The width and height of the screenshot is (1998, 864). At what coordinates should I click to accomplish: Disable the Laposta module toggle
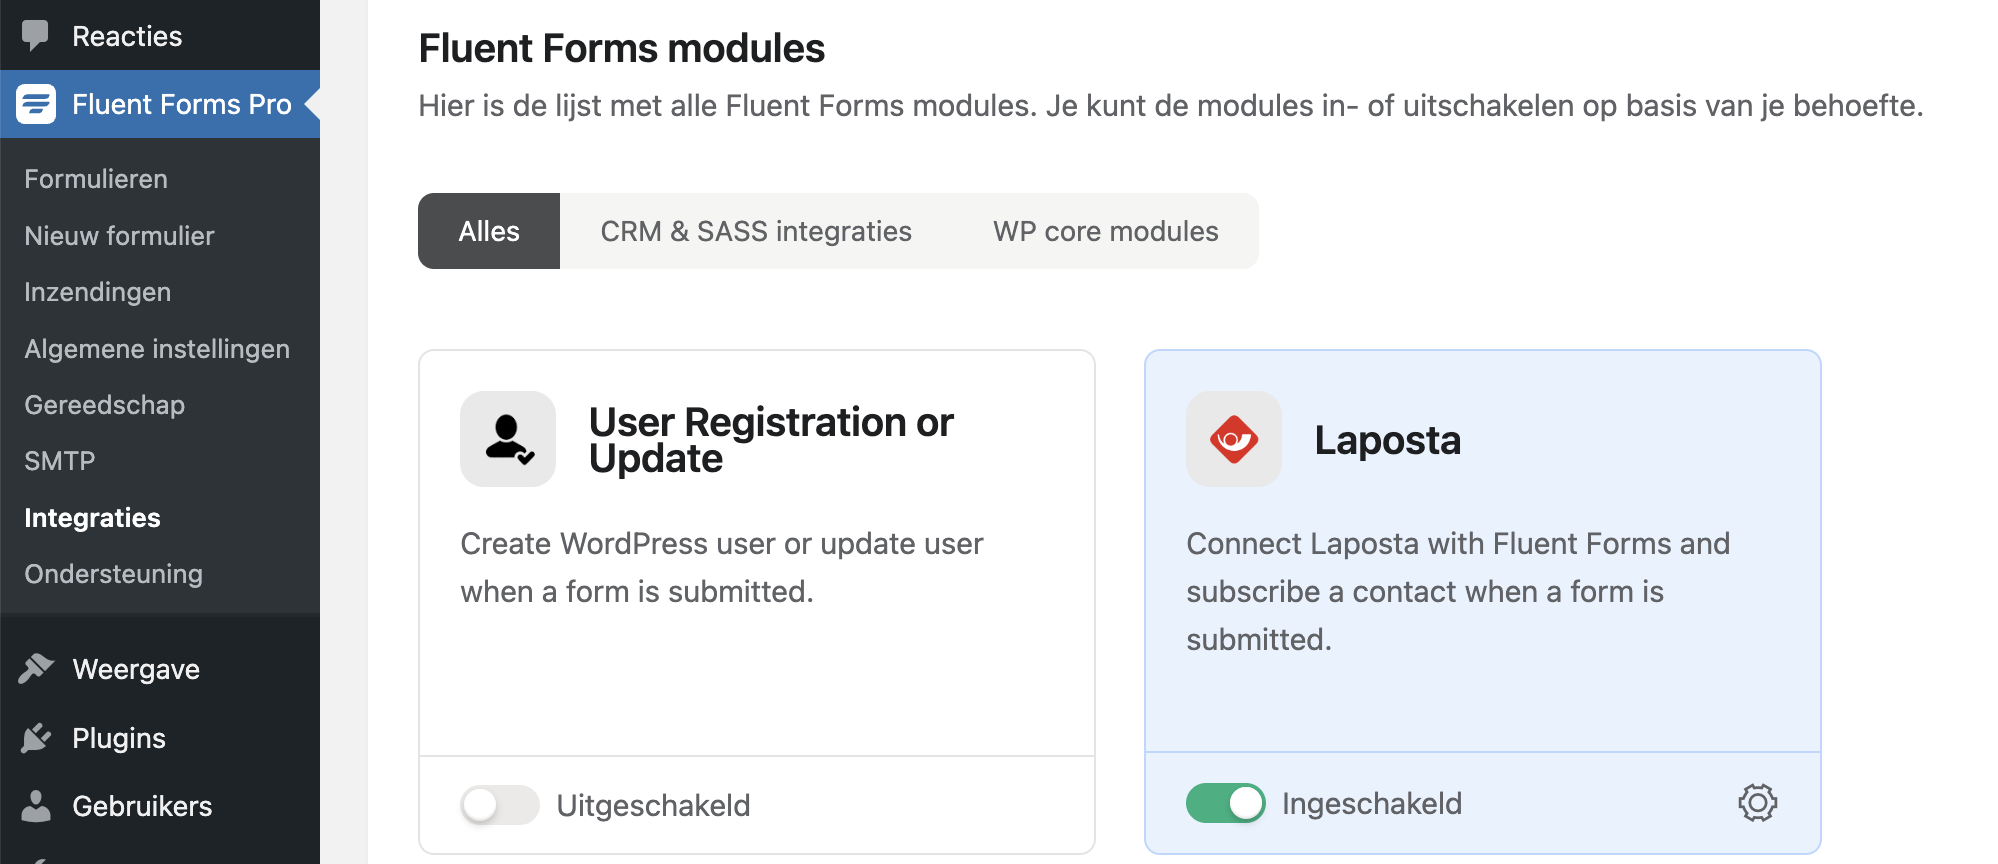pyautogui.click(x=1226, y=803)
